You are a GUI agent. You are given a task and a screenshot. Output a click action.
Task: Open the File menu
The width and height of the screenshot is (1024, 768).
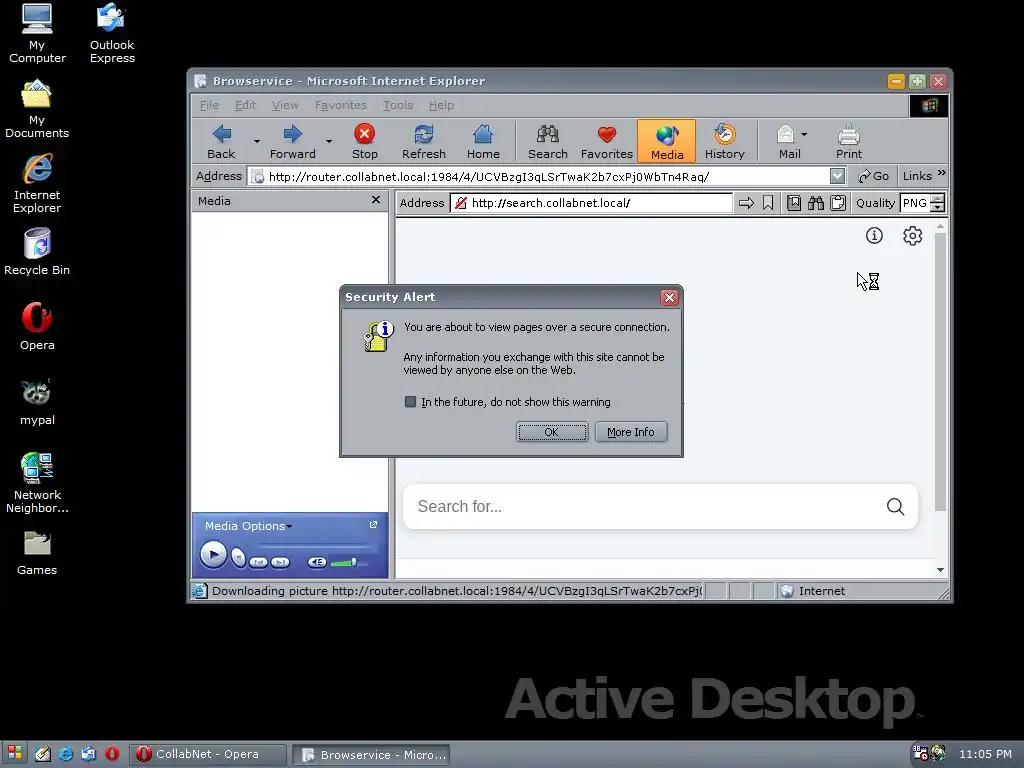coord(209,105)
